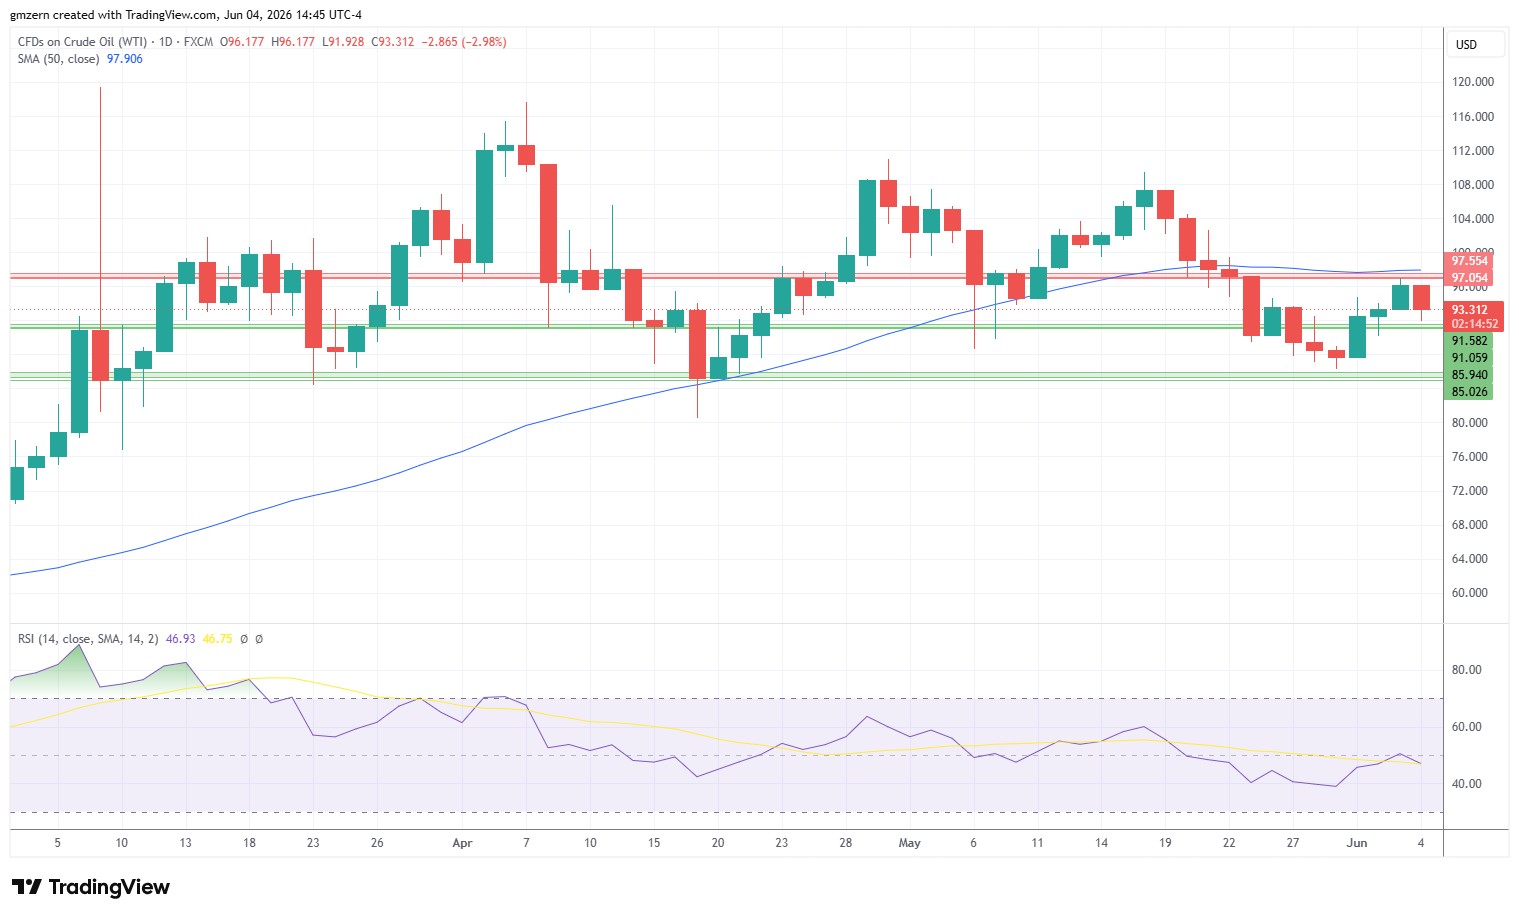Click the green 91.582 price tag

[1469, 341]
